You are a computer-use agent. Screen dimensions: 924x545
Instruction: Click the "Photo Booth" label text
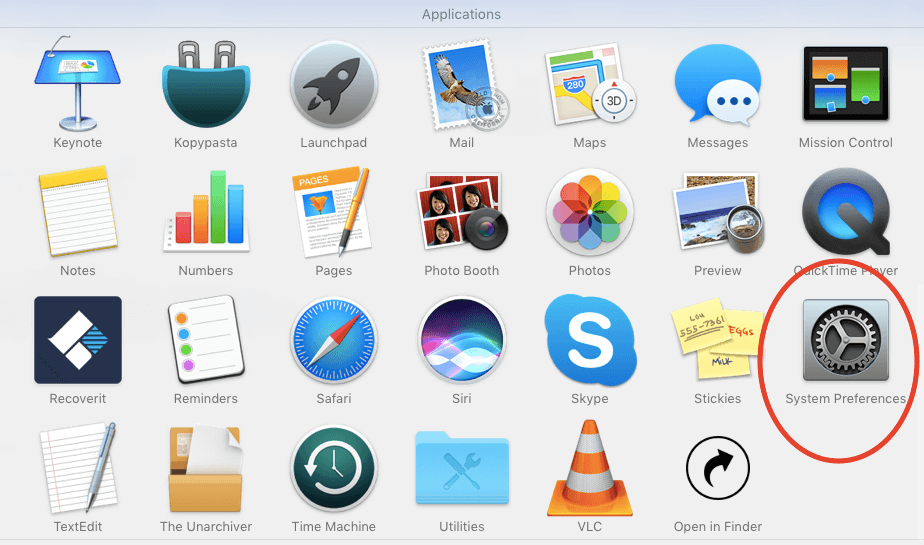pos(462,270)
